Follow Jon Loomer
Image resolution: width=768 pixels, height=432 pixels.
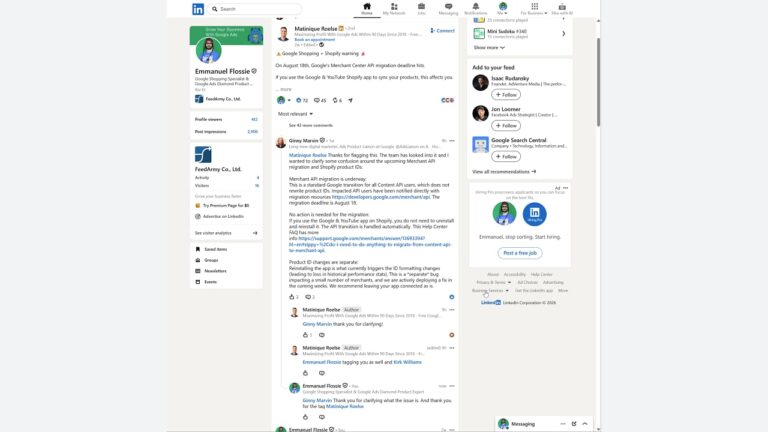click(x=506, y=126)
